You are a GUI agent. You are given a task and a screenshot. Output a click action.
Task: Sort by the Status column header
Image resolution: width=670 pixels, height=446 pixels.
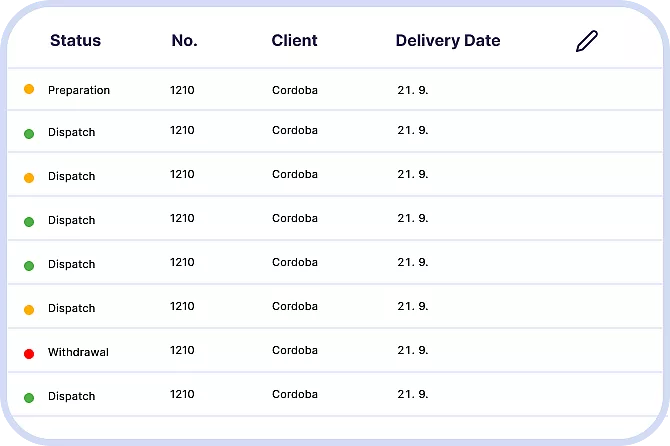[75, 41]
